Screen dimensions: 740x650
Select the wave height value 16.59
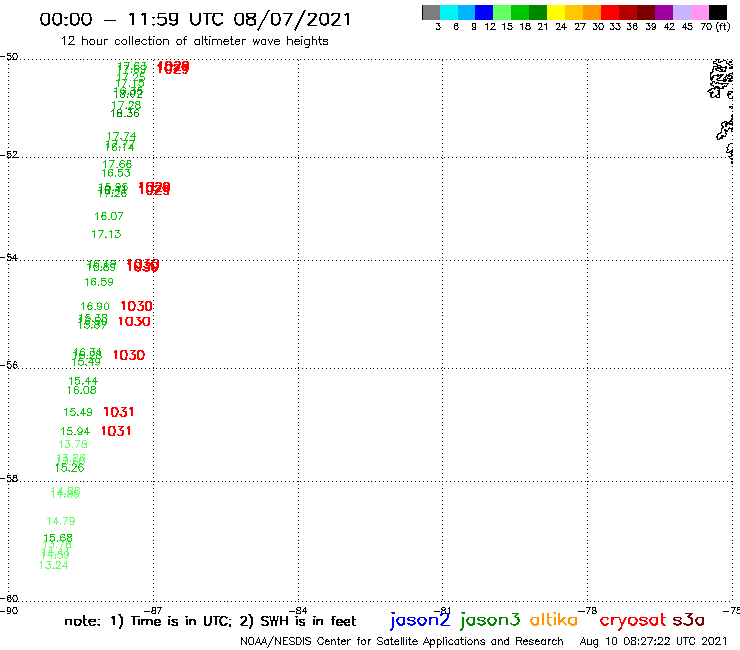click(x=99, y=282)
